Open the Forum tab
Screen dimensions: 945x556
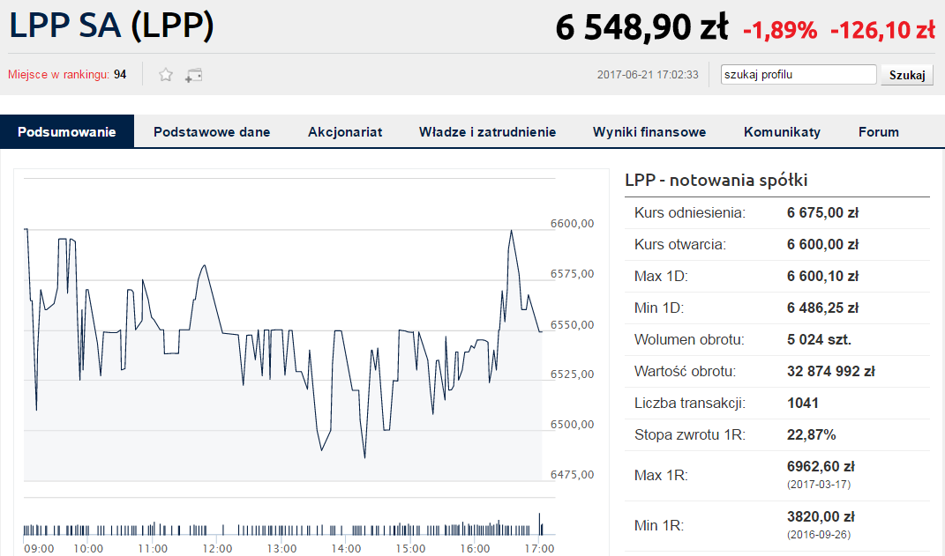point(878,132)
